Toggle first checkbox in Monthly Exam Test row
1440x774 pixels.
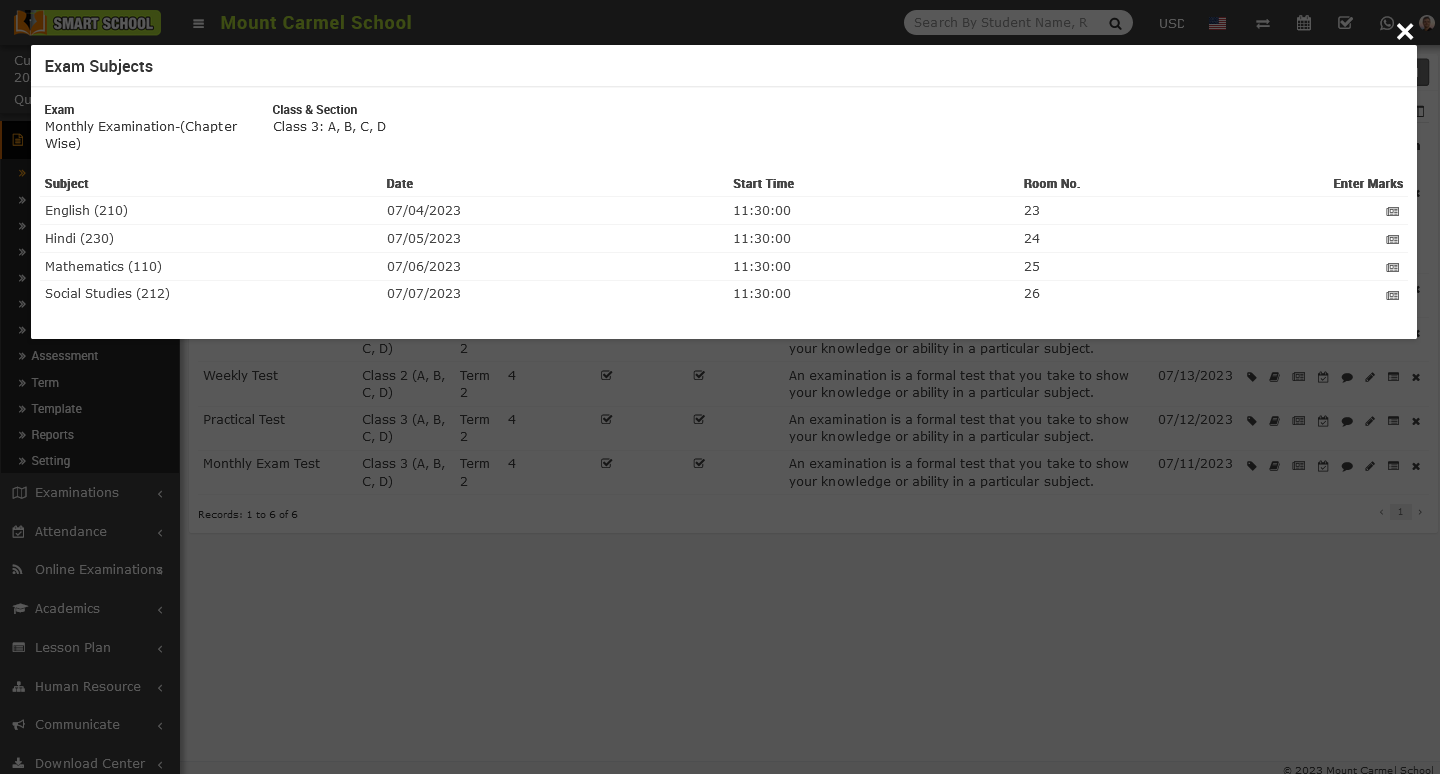click(606, 464)
